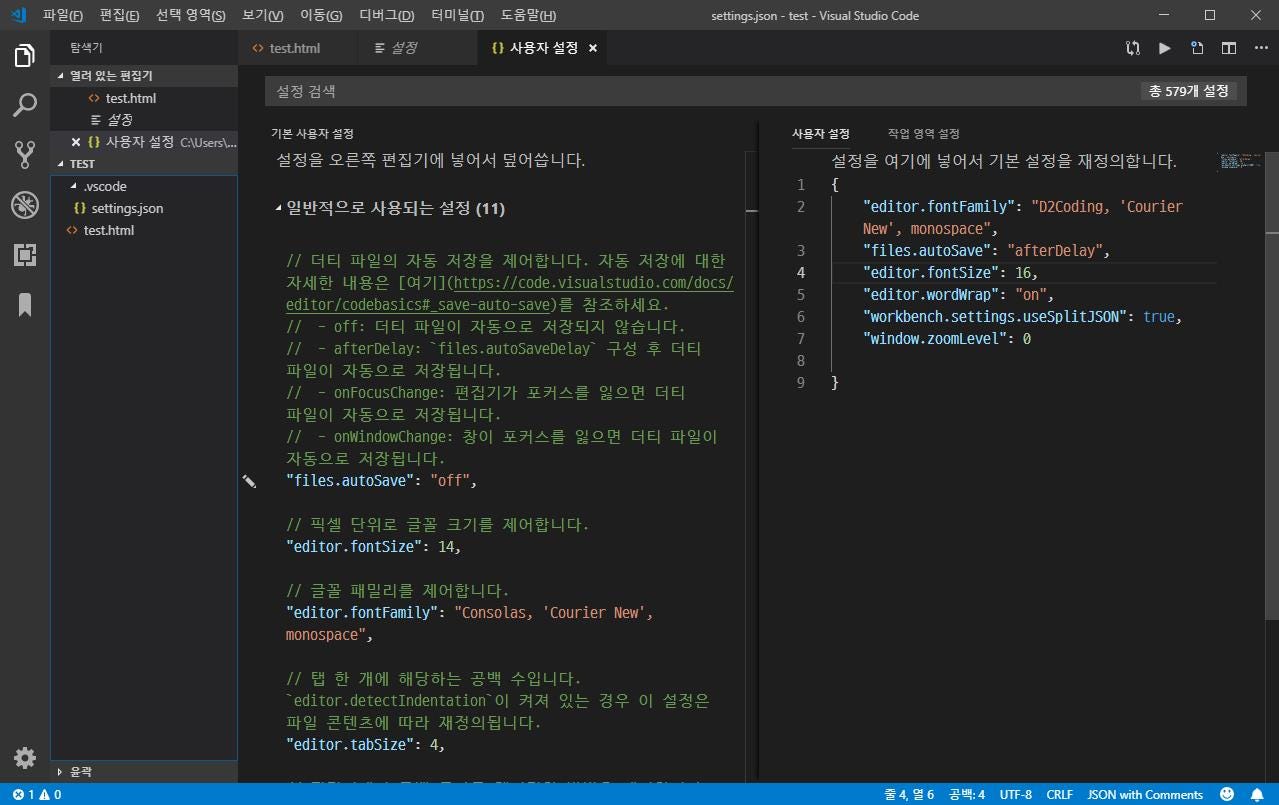Send feedback using the smiley icon
Viewport: 1279px width, 805px height.
click(1226, 794)
